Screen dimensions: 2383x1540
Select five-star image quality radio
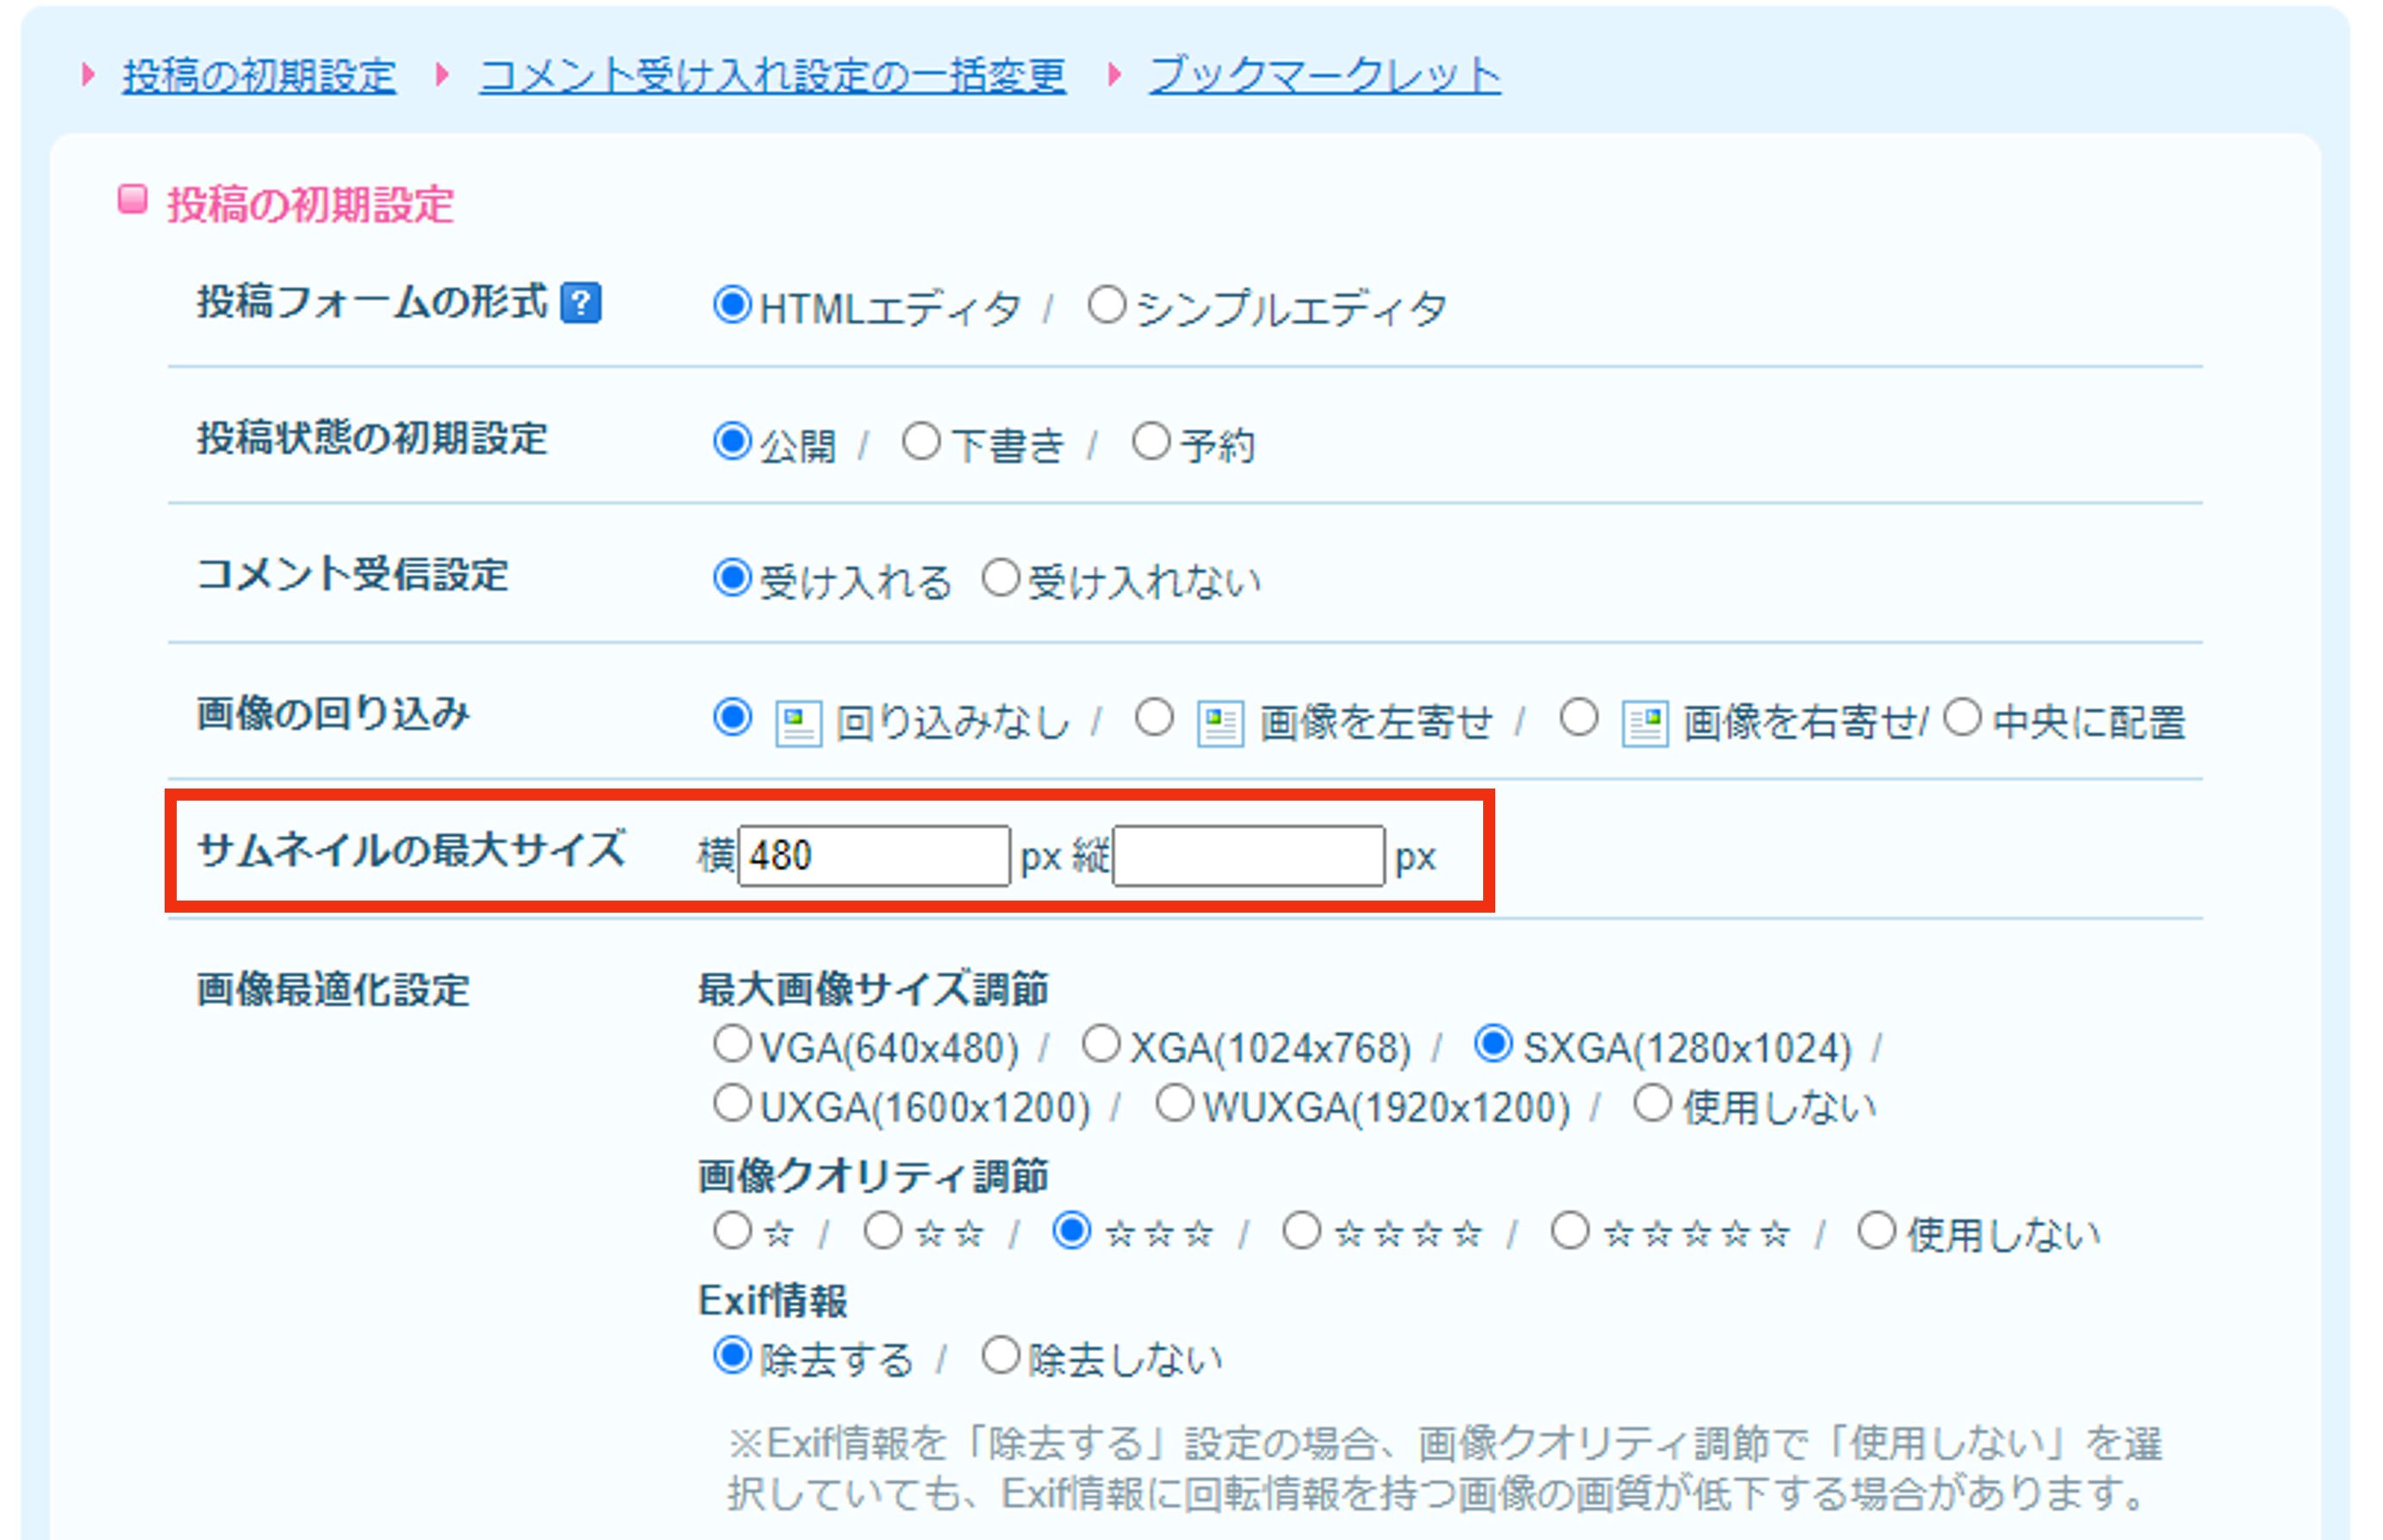coord(1570,1231)
